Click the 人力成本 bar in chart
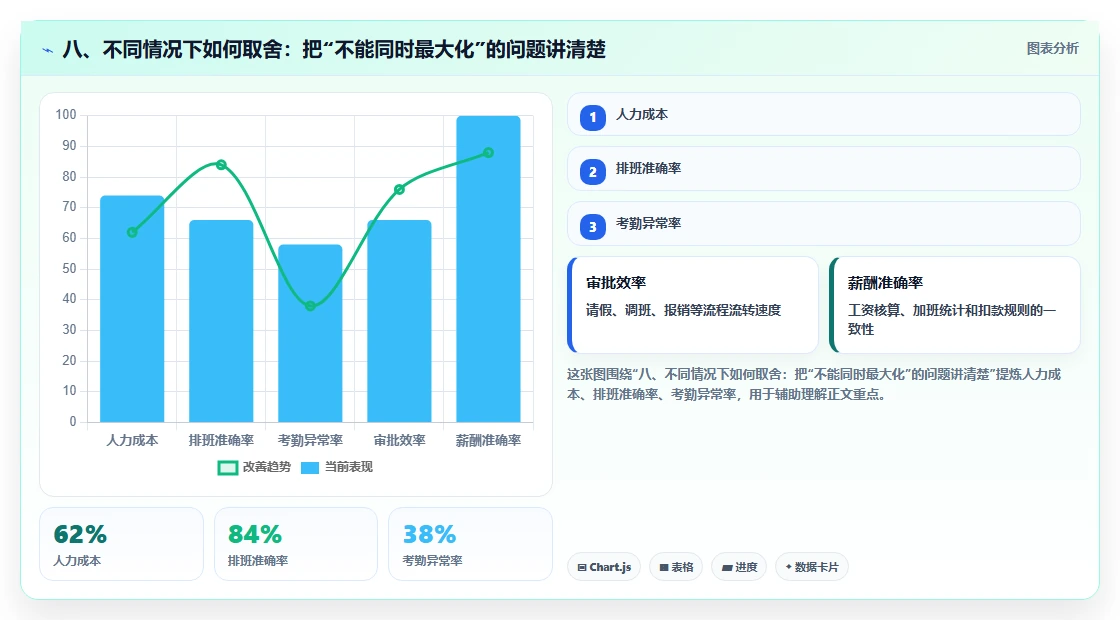This screenshot has height=620, width=1120. [132, 309]
